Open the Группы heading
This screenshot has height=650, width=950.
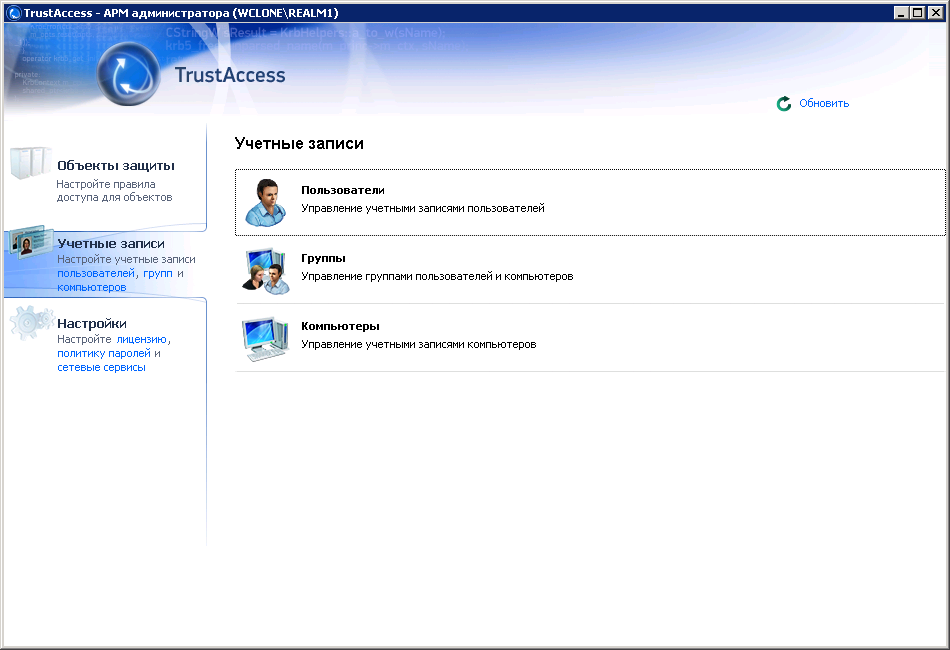(324, 258)
